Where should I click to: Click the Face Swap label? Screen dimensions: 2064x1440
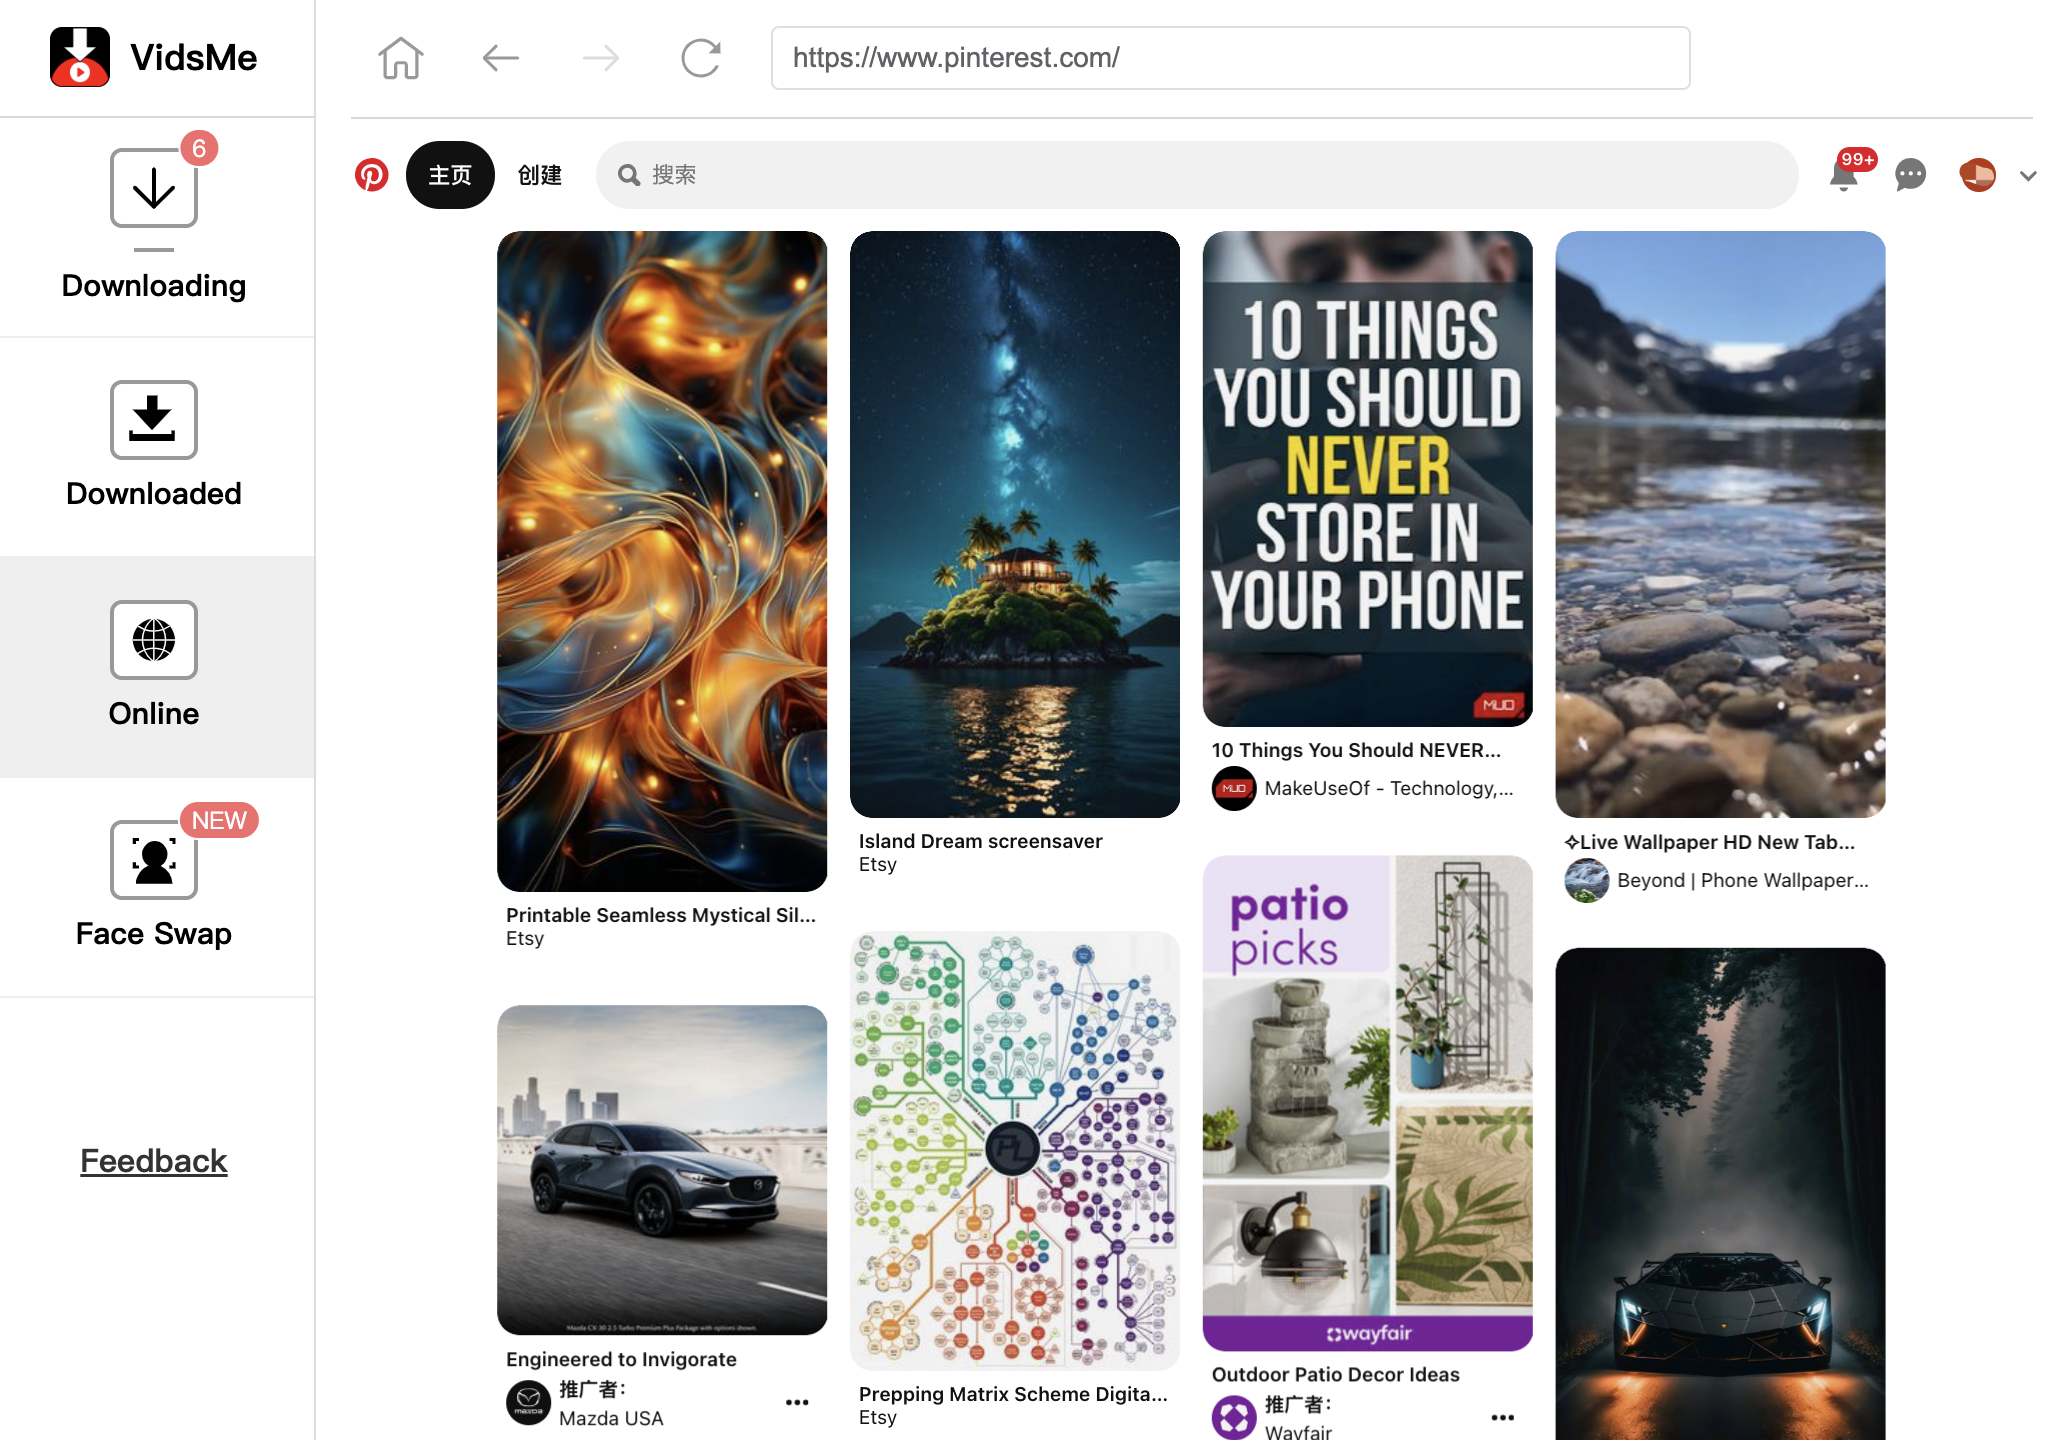point(153,934)
